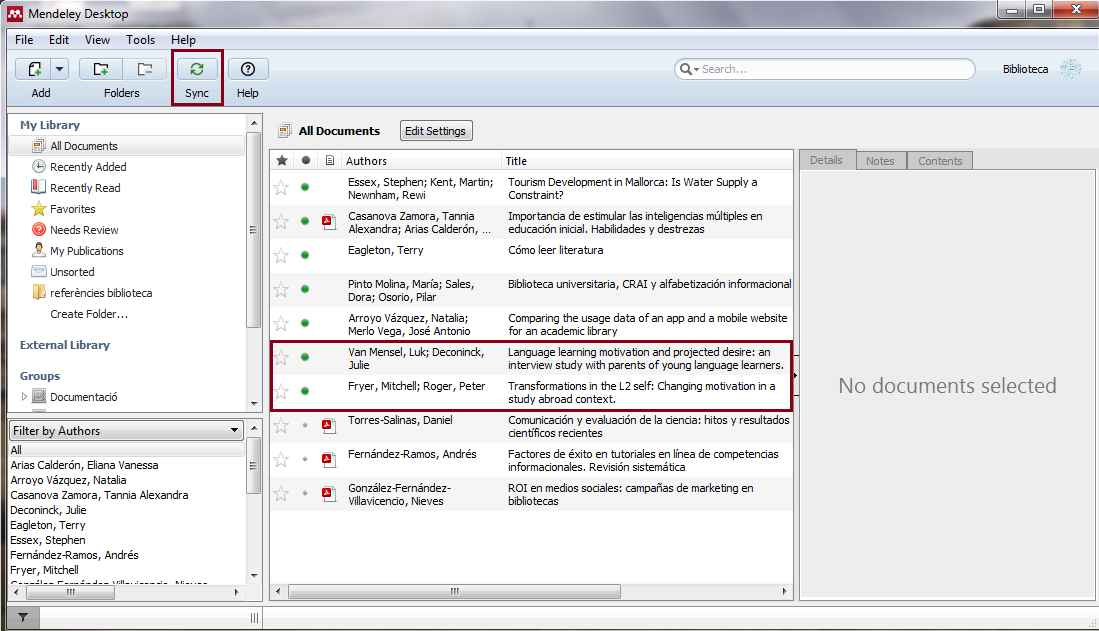Star the Torres-Salinas document
Screen dimensions: 1099x631
(x=281, y=425)
